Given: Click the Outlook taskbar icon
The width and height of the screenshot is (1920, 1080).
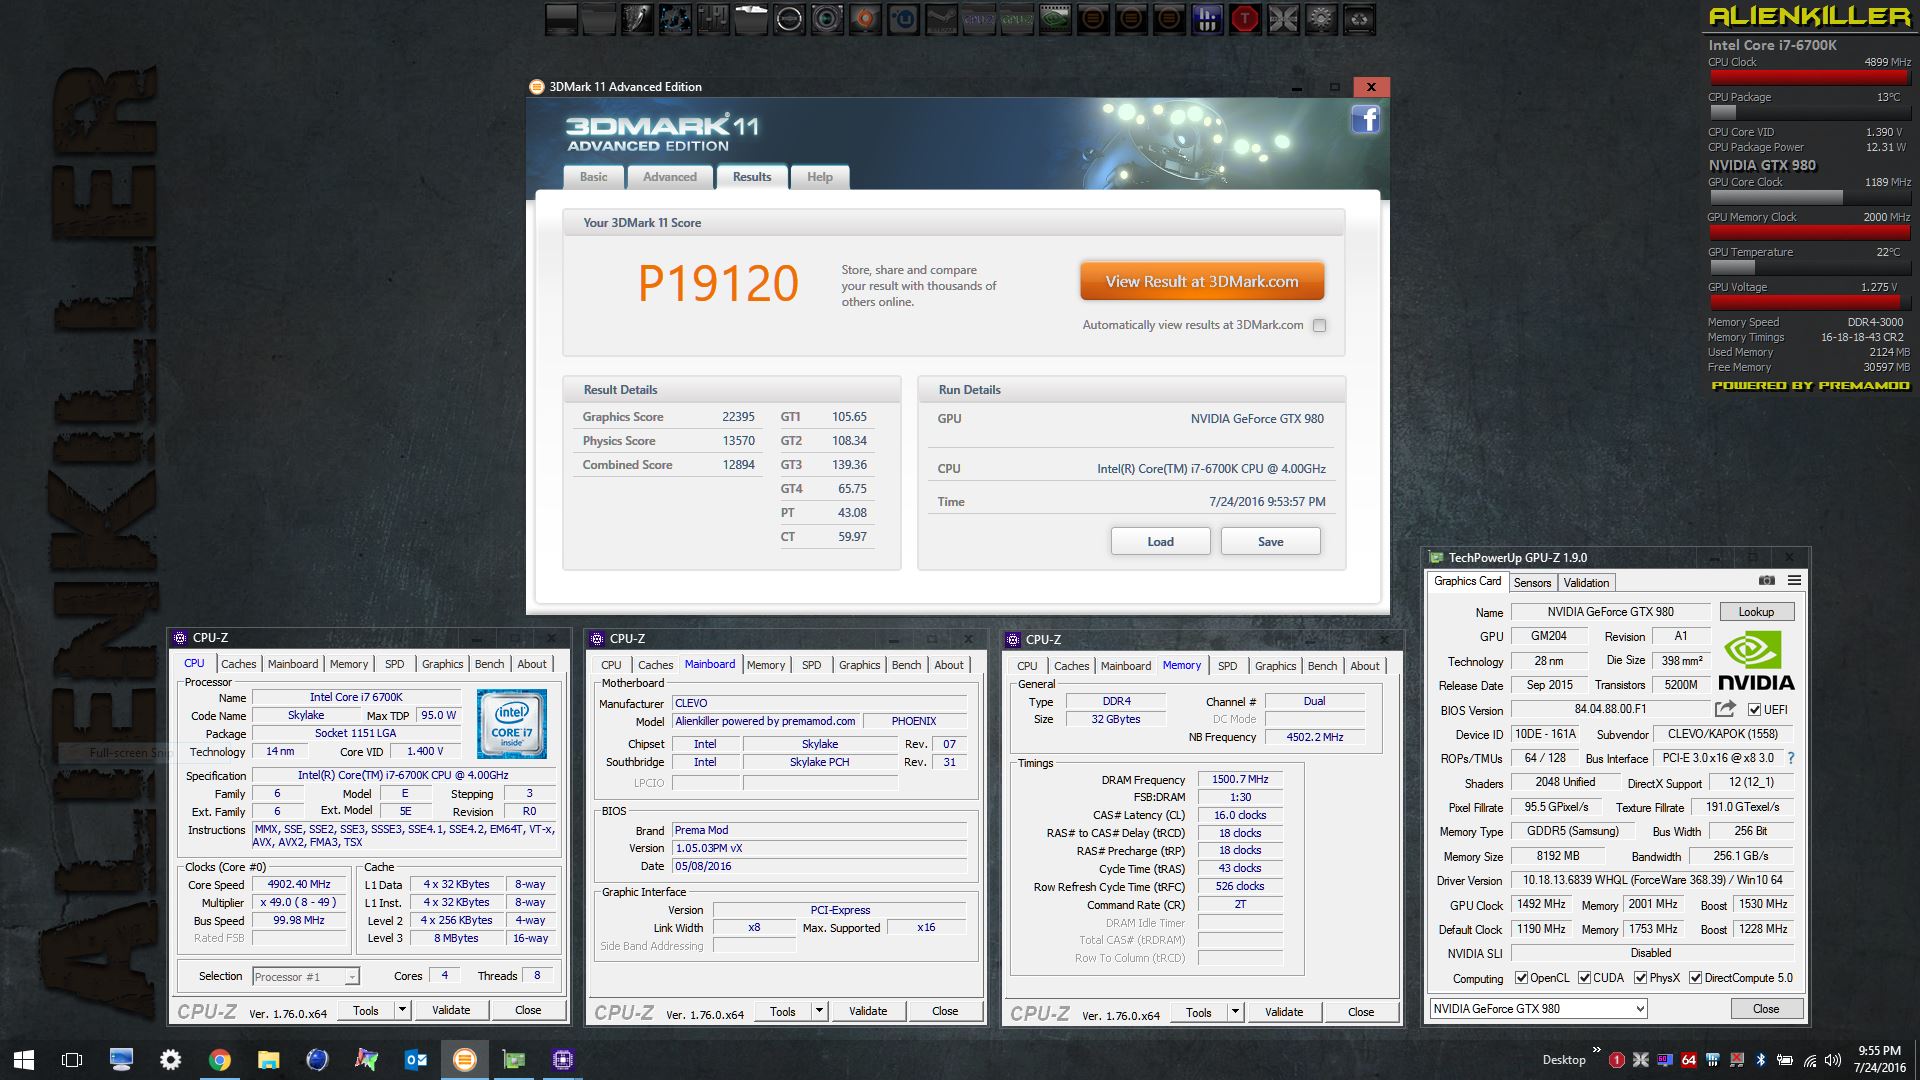Looking at the screenshot, I should coord(416,1060).
